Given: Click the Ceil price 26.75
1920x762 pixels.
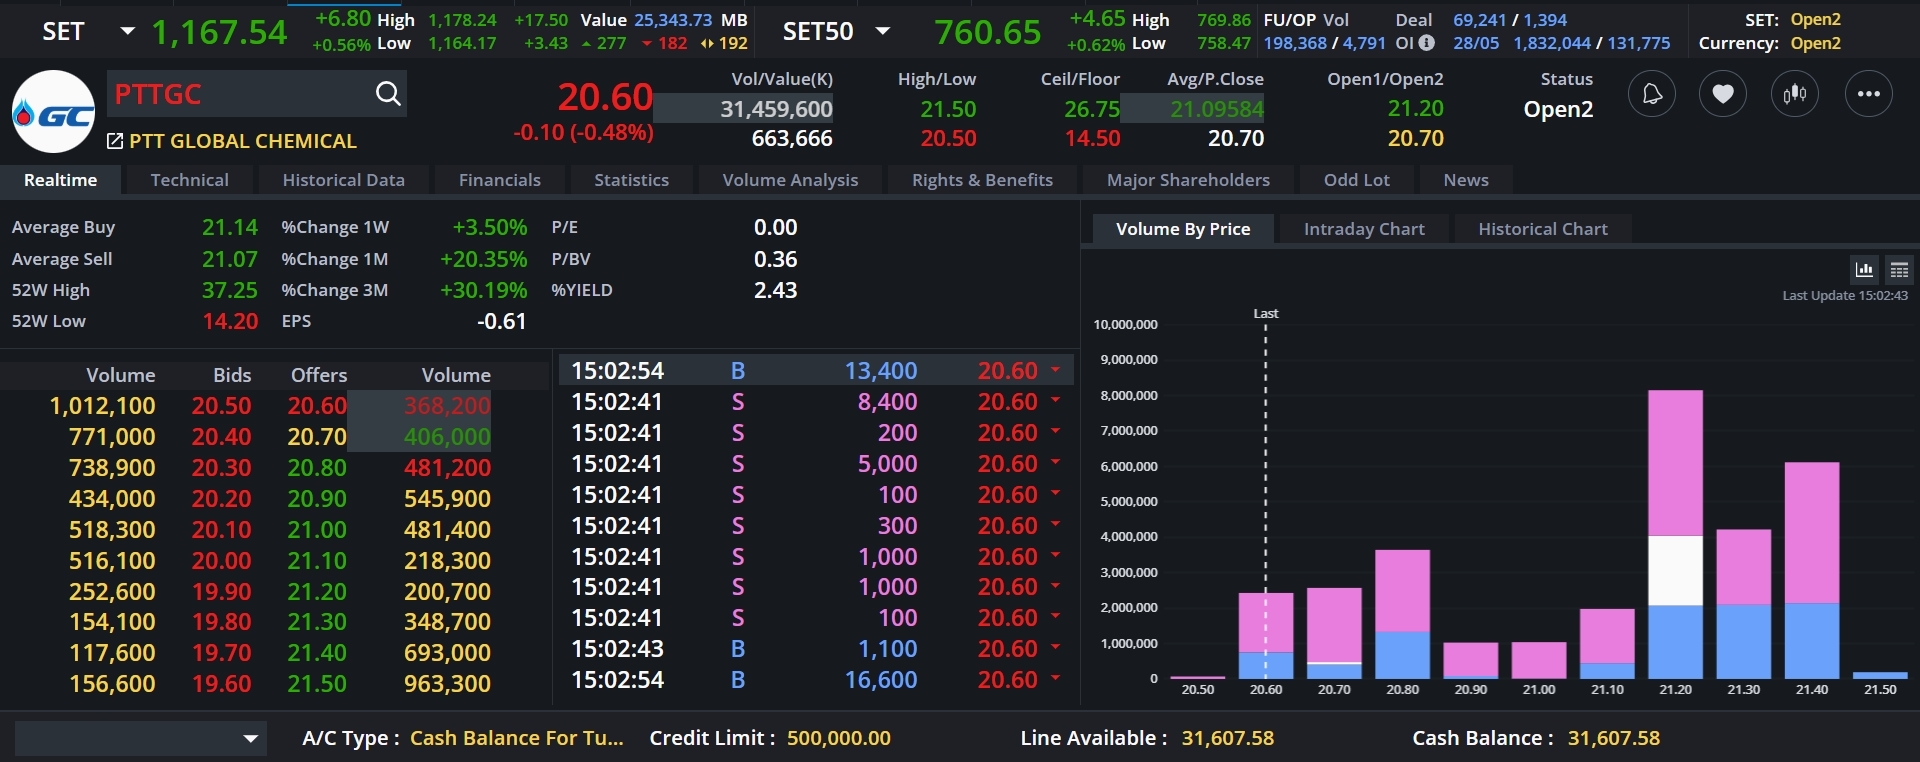Looking at the screenshot, I should tap(1092, 109).
